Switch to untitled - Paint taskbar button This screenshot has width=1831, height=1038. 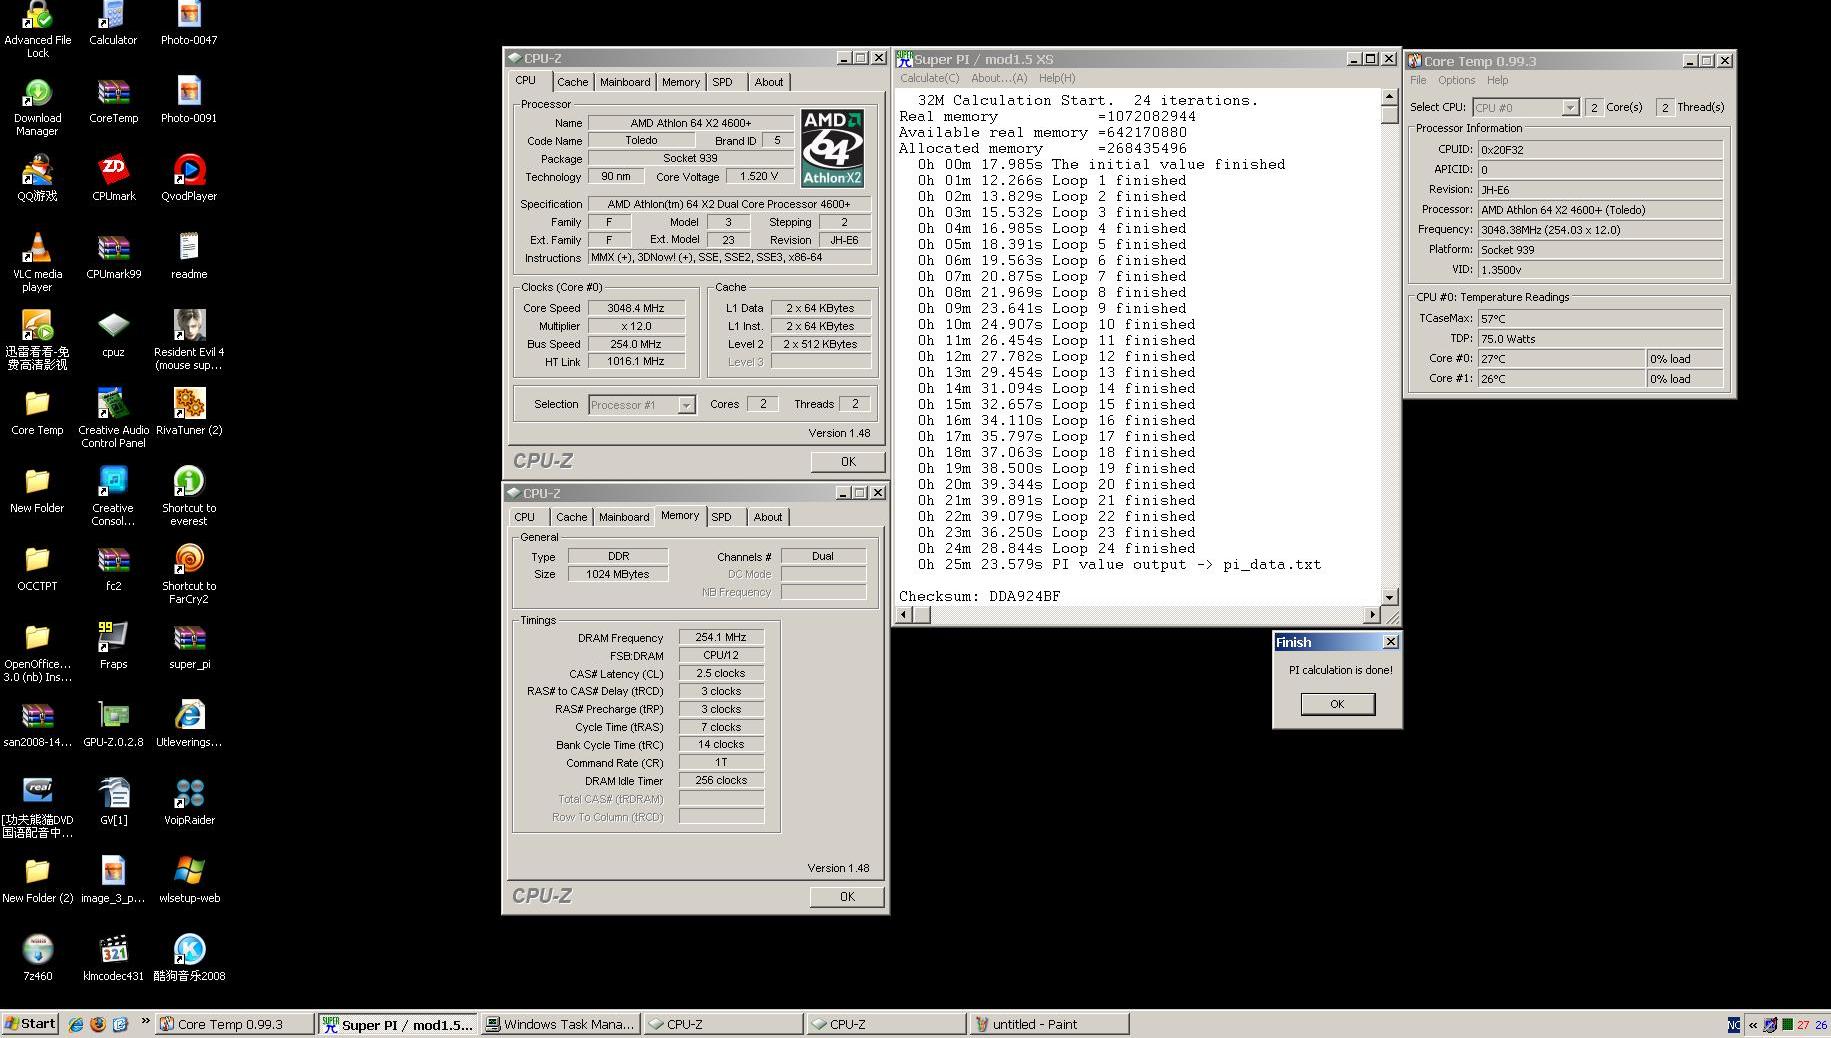pos(1049,1024)
